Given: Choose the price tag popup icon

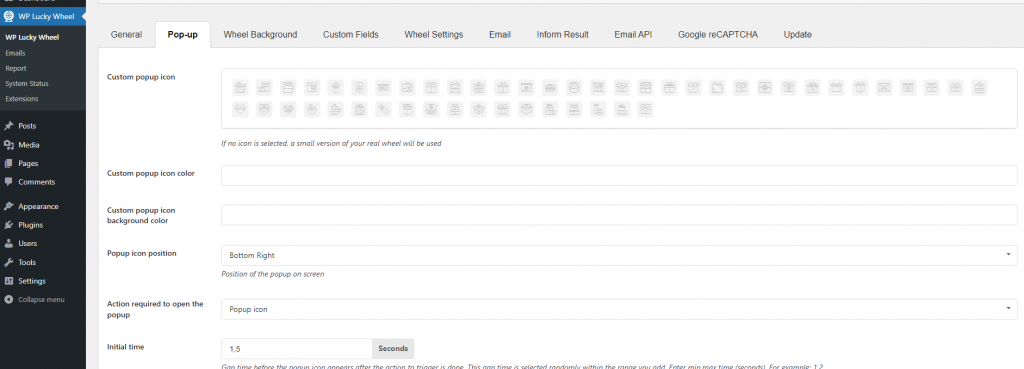Looking at the screenshot, I should [x=383, y=110].
